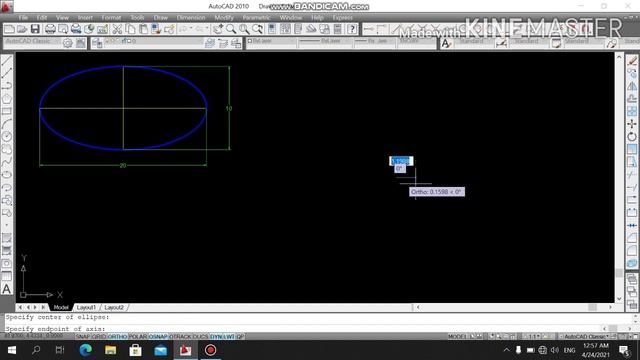
Task: Select the Spline tool in Draw toolbar
Action: point(7,162)
